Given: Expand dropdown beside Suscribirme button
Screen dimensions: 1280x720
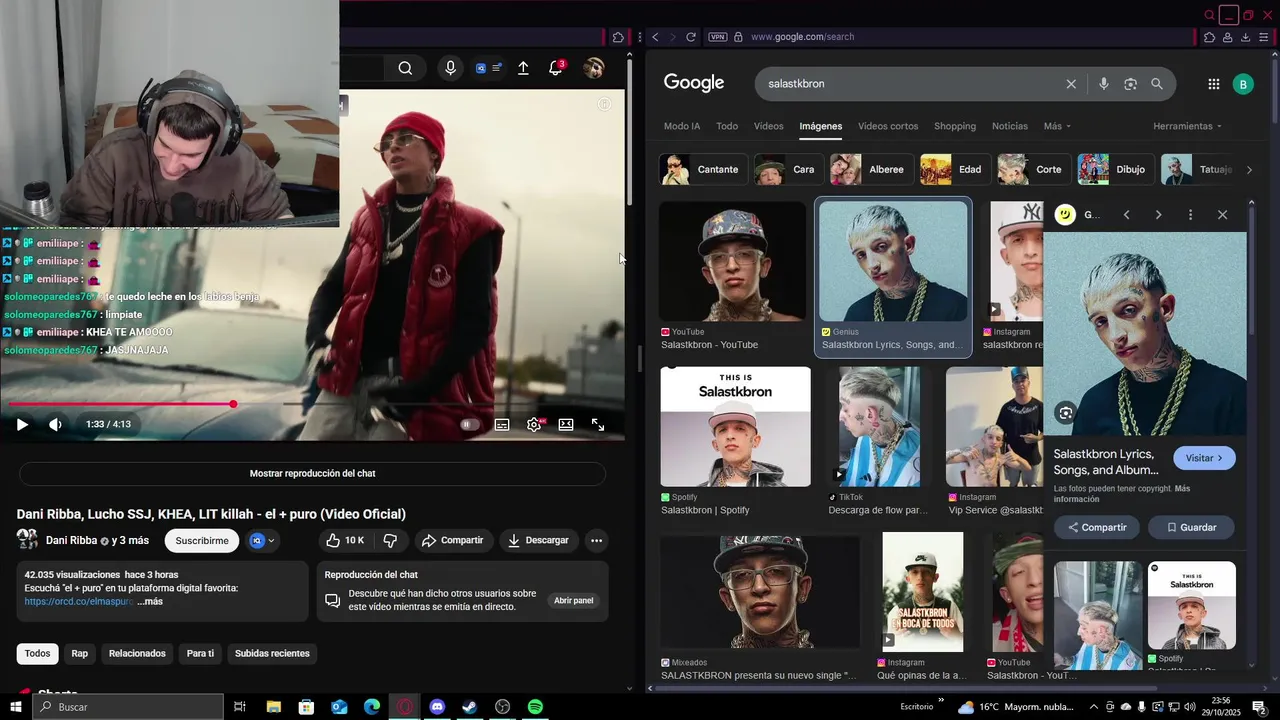Looking at the screenshot, I should (x=263, y=541).
